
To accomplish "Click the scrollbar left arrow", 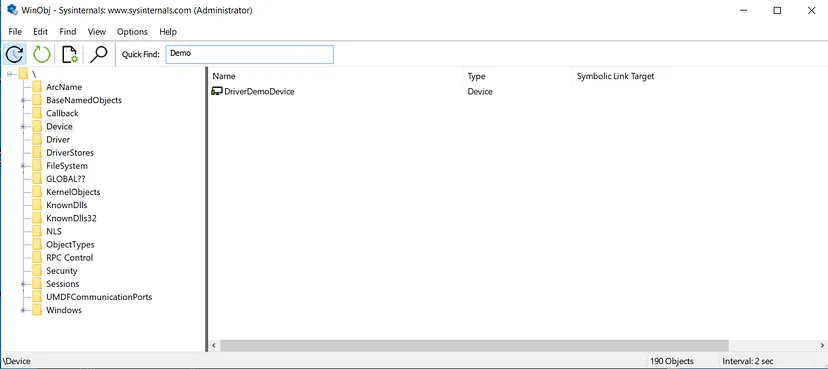I will click(x=214, y=345).
